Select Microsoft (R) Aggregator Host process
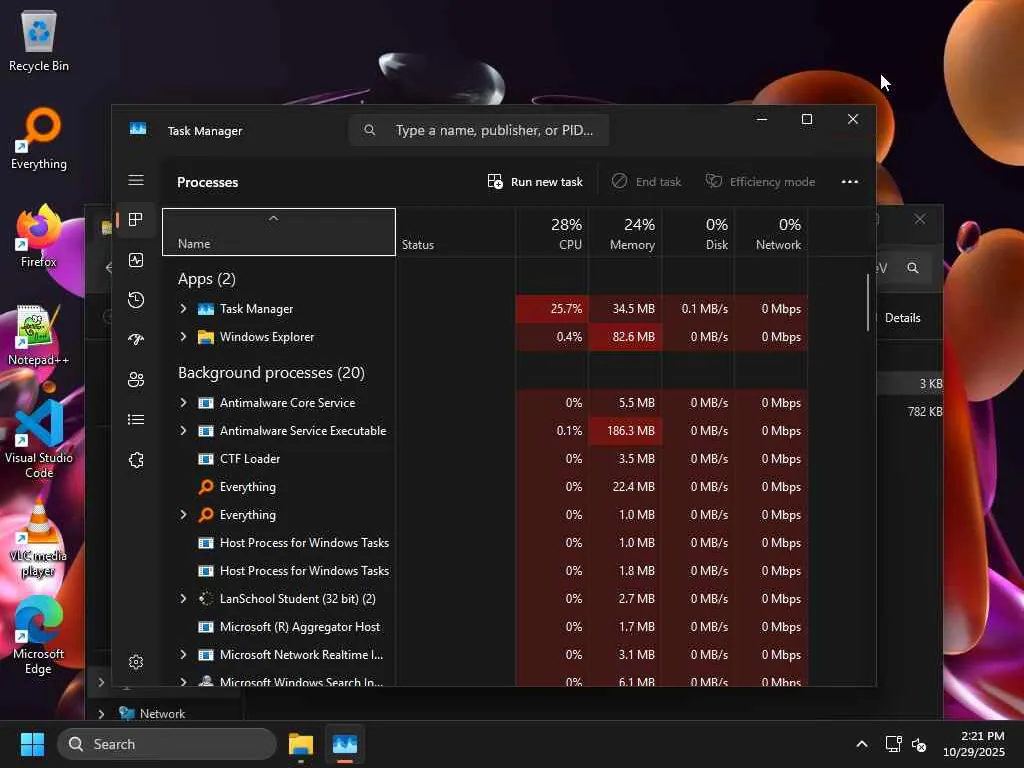1024x768 pixels. point(485,626)
